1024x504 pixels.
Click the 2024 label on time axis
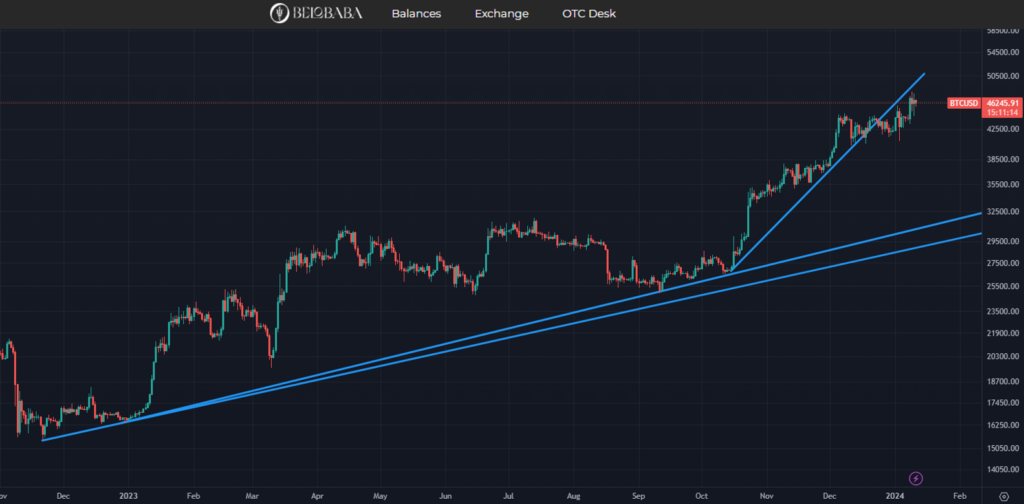(x=895, y=495)
